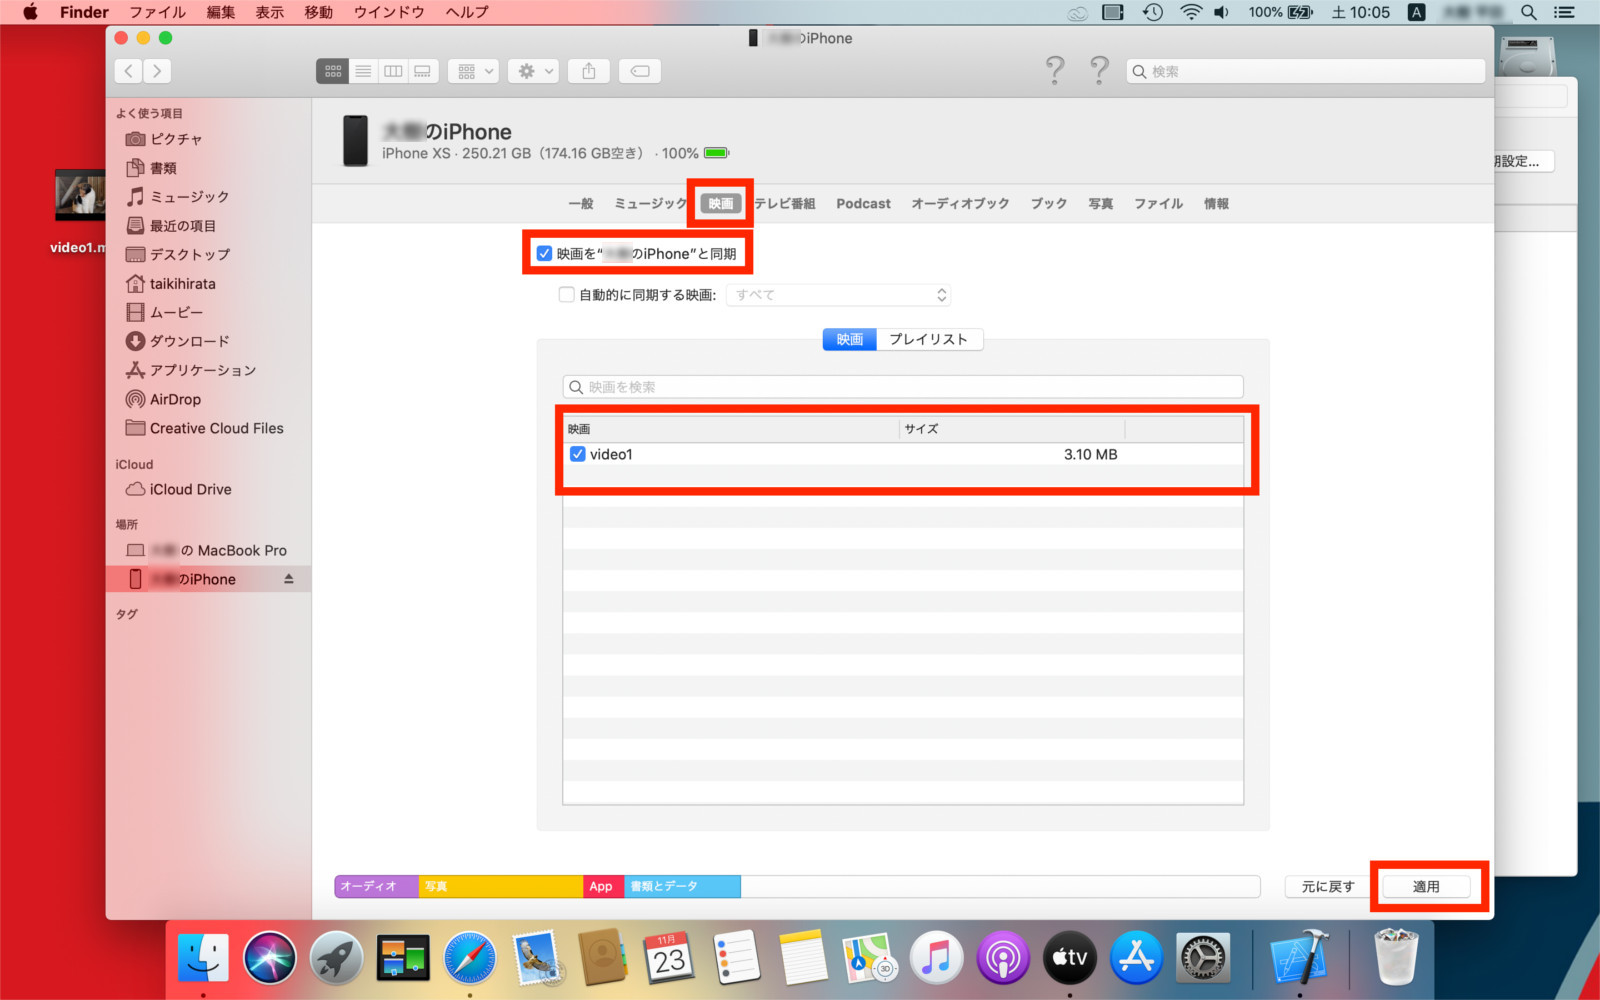Open the ファイル menu in menu bar

pyautogui.click(x=157, y=12)
